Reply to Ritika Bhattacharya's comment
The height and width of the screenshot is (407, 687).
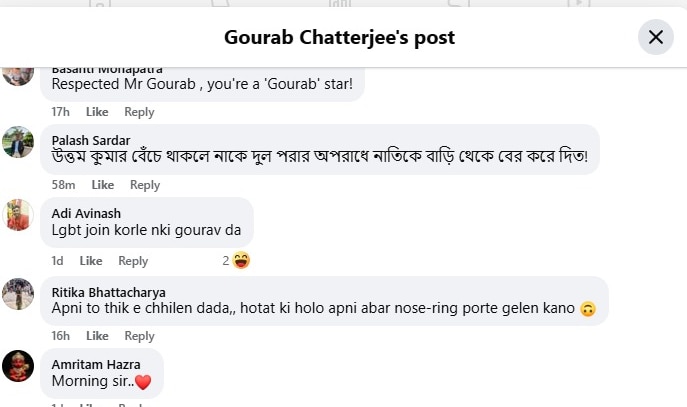click(139, 336)
